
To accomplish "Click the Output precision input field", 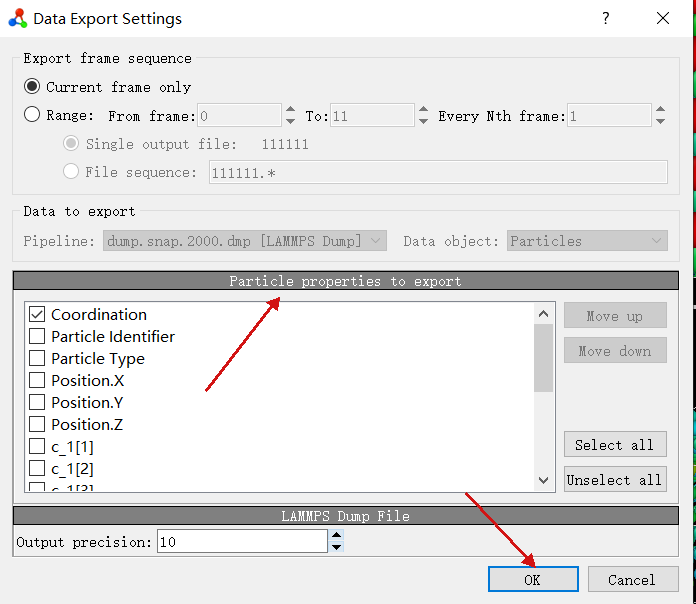I will pyautogui.click(x=241, y=542).
